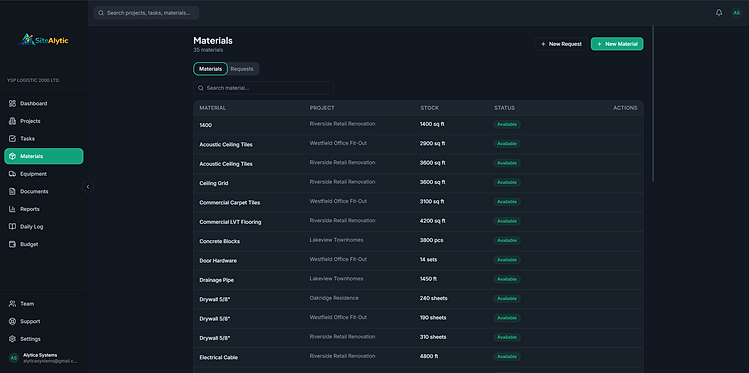Select the Drainage Pipe row
This screenshot has height=373, width=749.
(418, 280)
